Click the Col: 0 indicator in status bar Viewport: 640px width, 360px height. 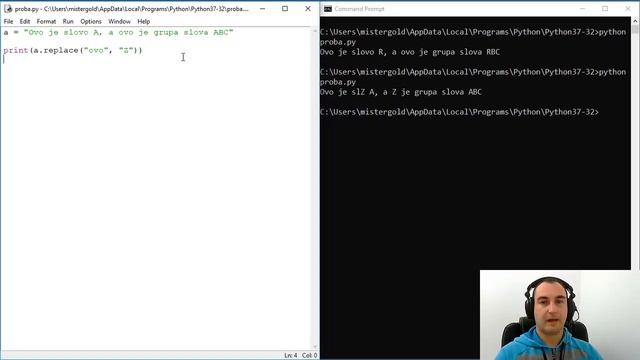click(309, 356)
